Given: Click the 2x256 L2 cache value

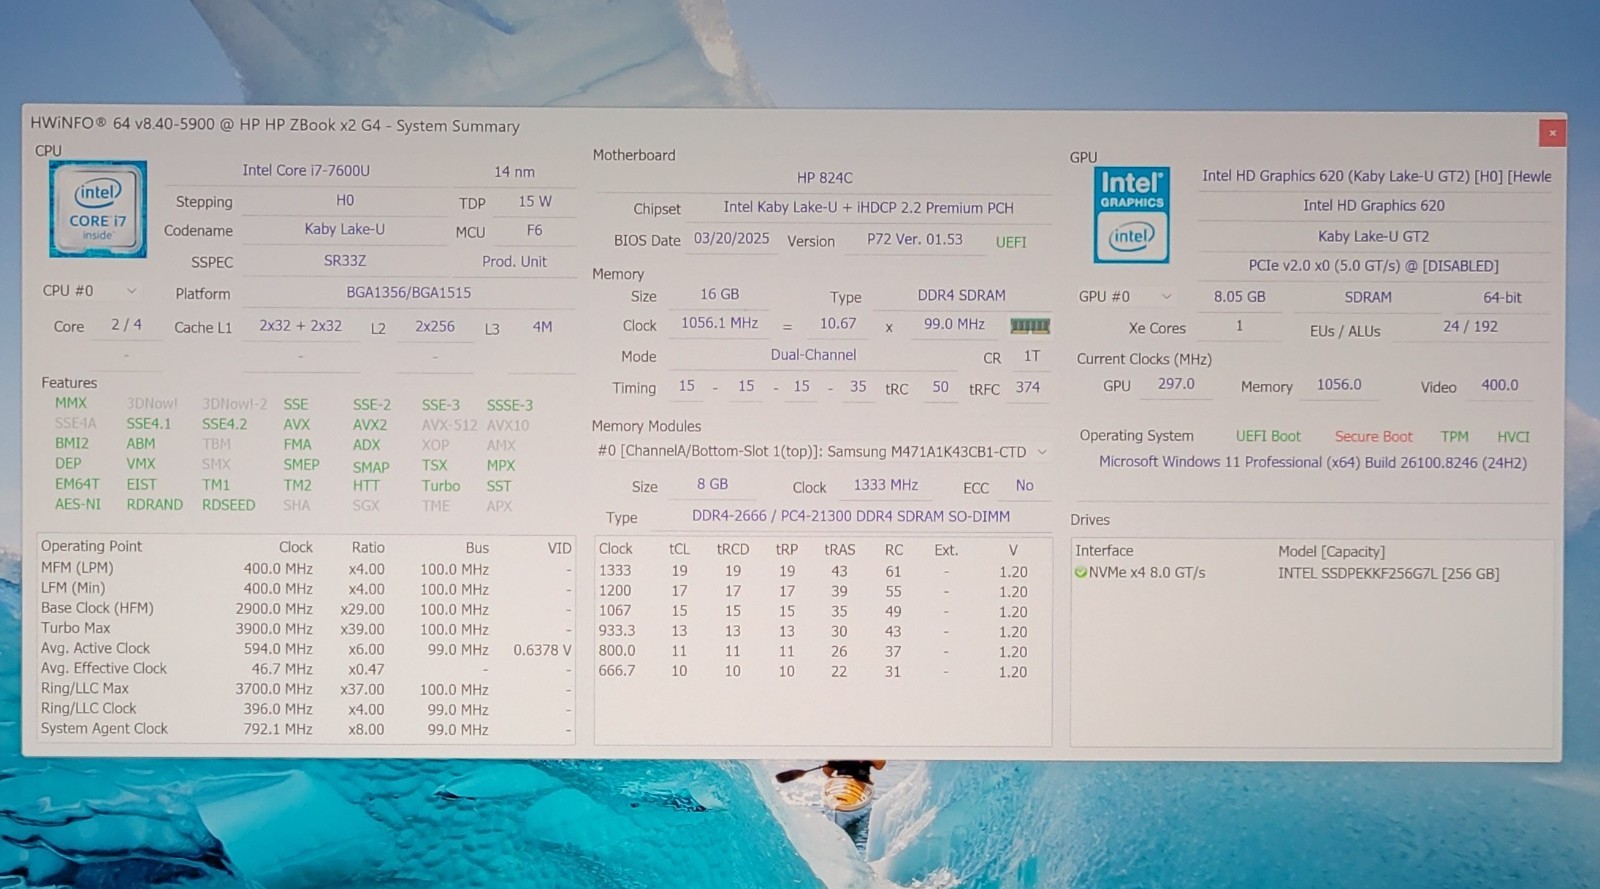Looking at the screenshot, I should pos(435,326).
